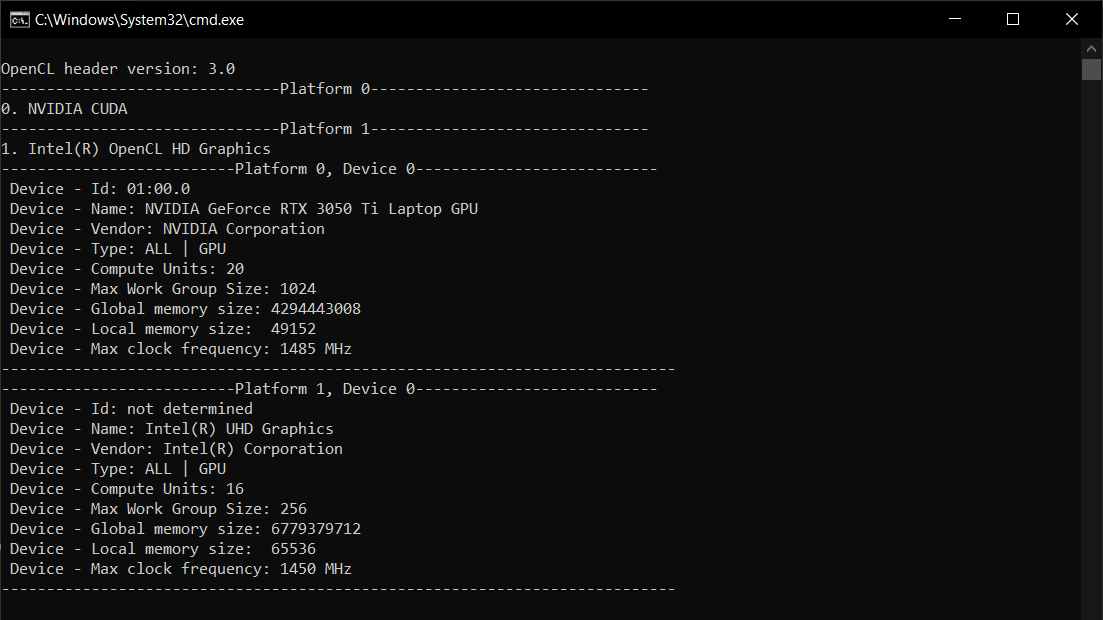Maximize the cmd.exe window

click(x=1013, y=19)
